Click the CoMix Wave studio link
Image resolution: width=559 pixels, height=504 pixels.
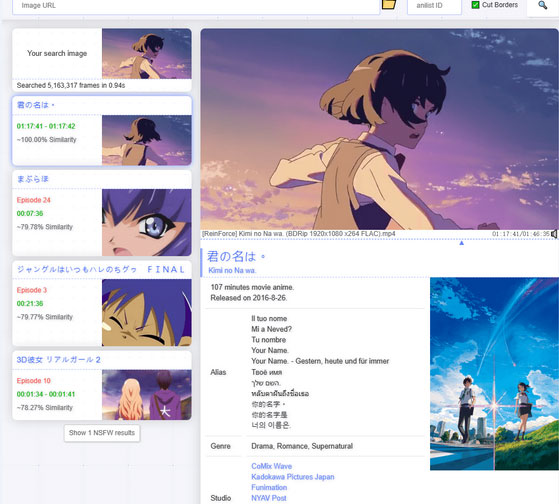click(x=272, y=466)
